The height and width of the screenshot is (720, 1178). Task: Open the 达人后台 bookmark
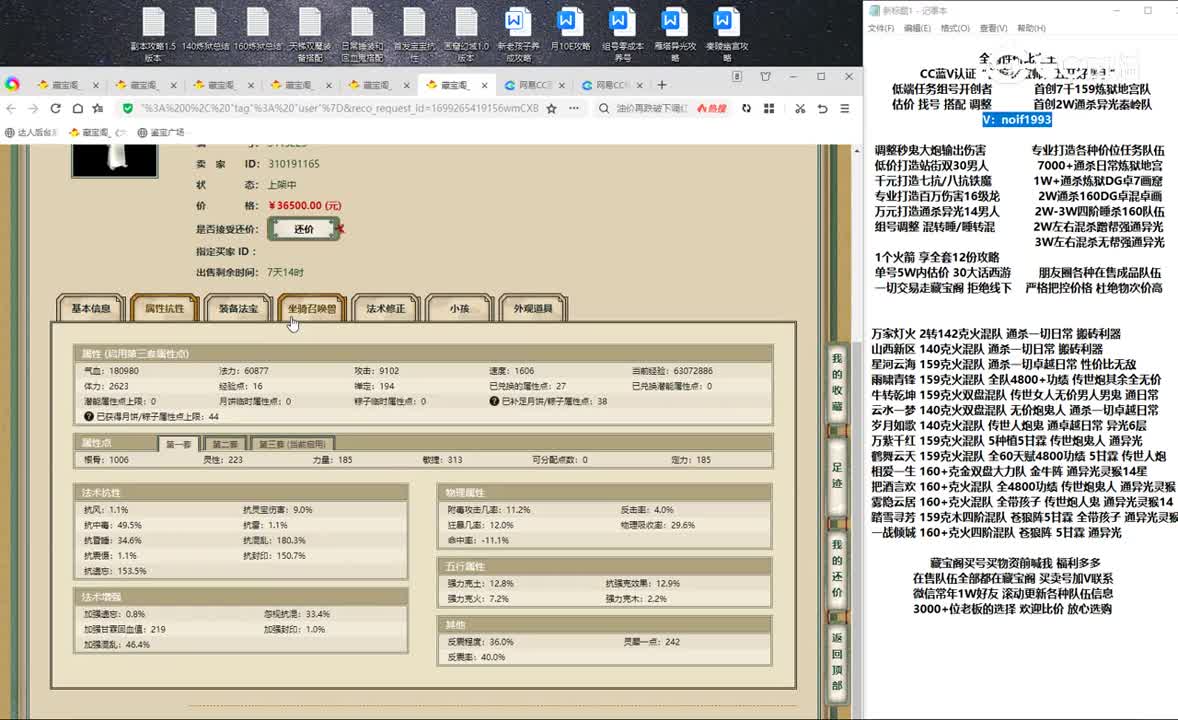click(31, 132)
